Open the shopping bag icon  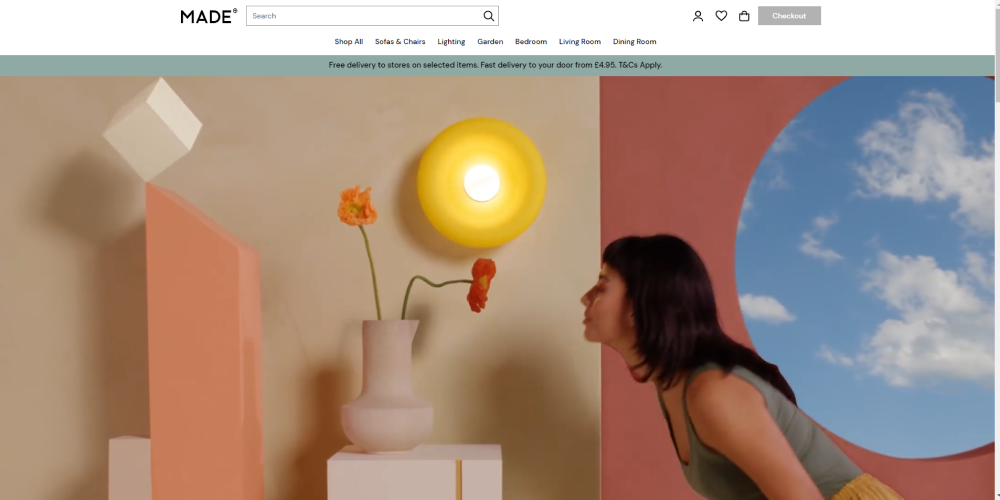pyautogui.click(x=744, y=16)
